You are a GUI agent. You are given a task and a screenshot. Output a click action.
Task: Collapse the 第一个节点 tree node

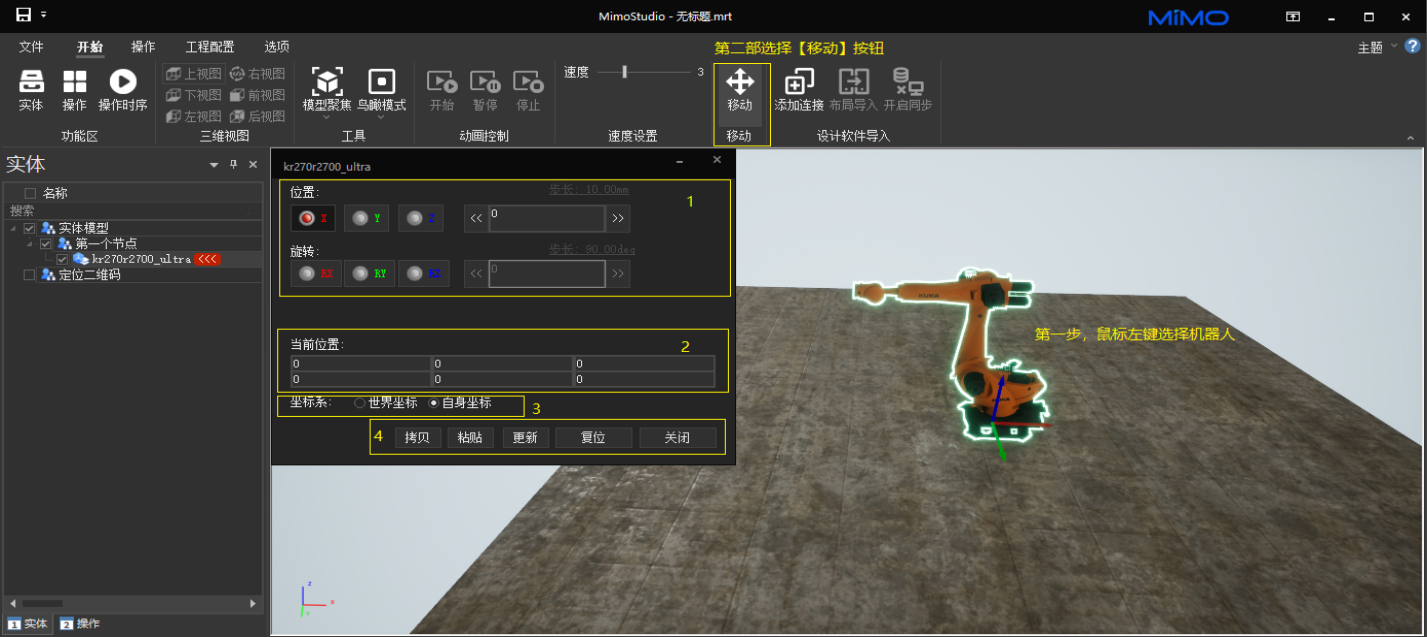click(x=30, y=244)
